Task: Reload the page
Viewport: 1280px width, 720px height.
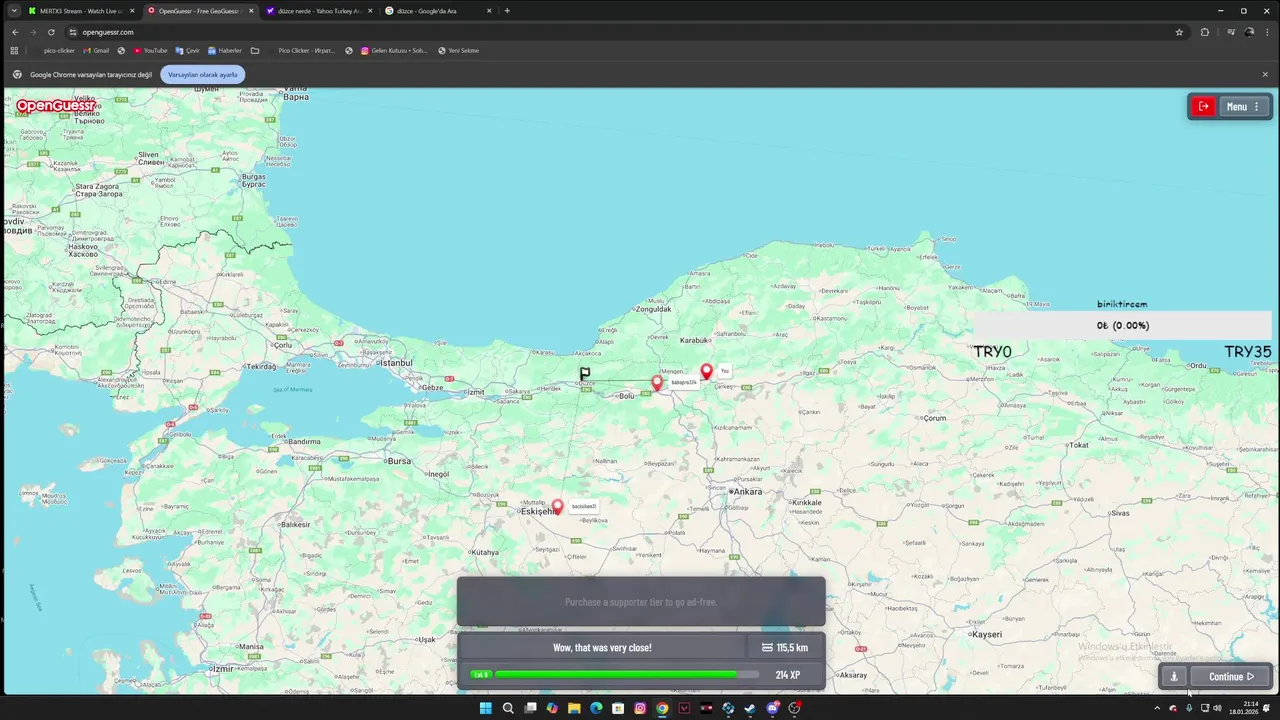Action: [51, 32]
